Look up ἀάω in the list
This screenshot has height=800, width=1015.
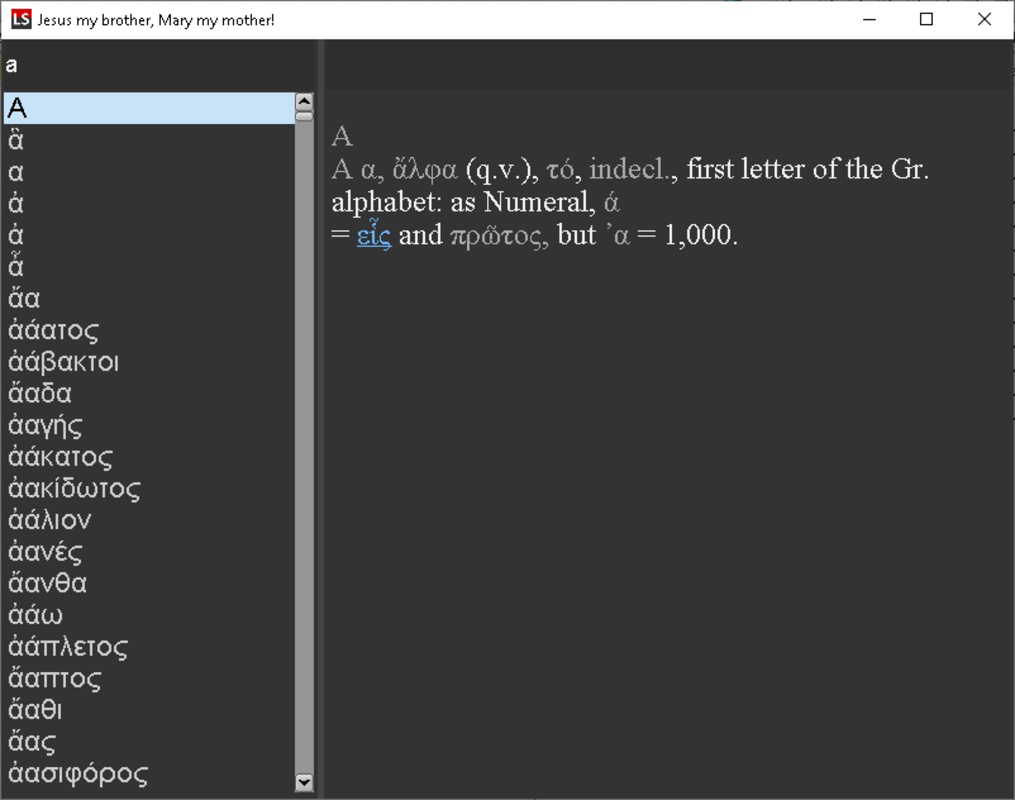point(149,616)
